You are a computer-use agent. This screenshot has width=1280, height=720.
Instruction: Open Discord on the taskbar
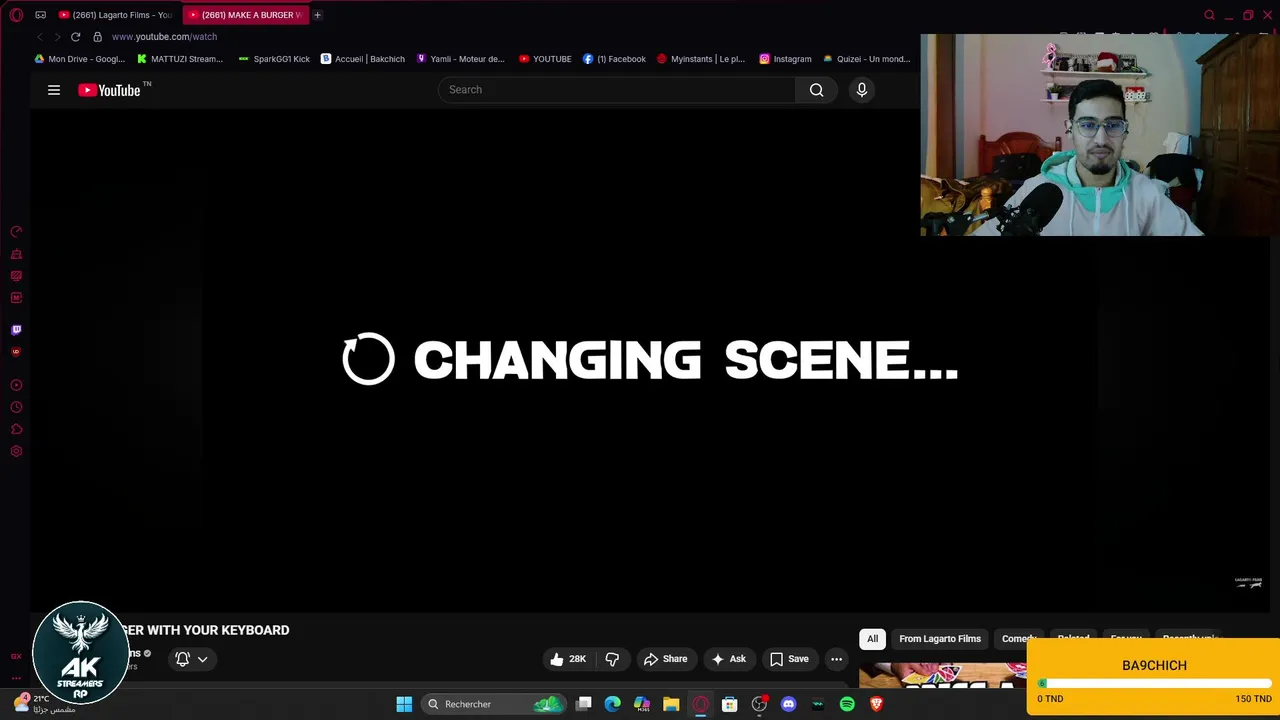pyautogui.click(x=788, y=704)
